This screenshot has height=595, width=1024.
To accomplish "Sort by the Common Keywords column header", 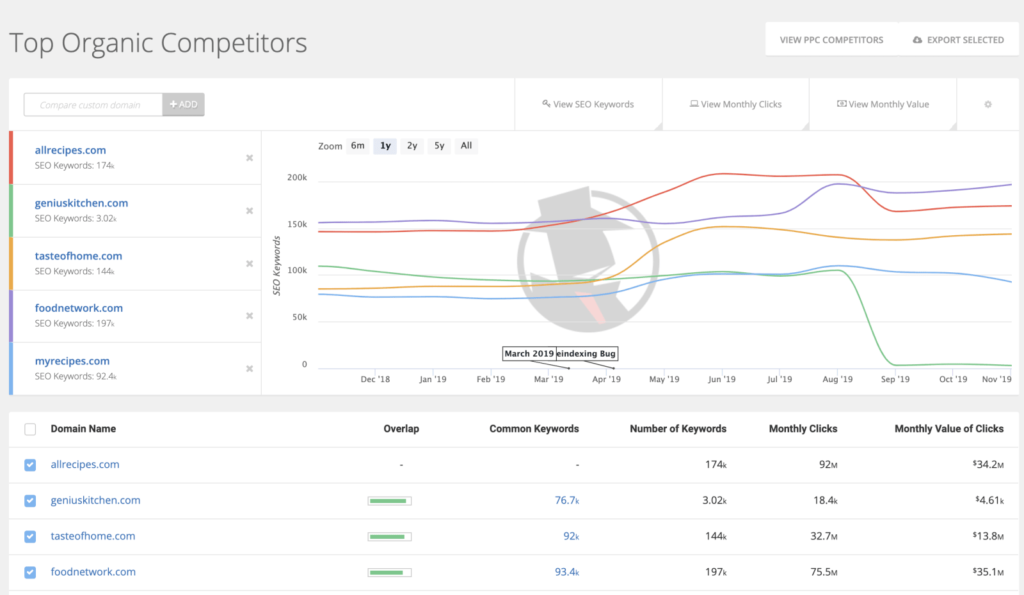I will coord(534,429).
